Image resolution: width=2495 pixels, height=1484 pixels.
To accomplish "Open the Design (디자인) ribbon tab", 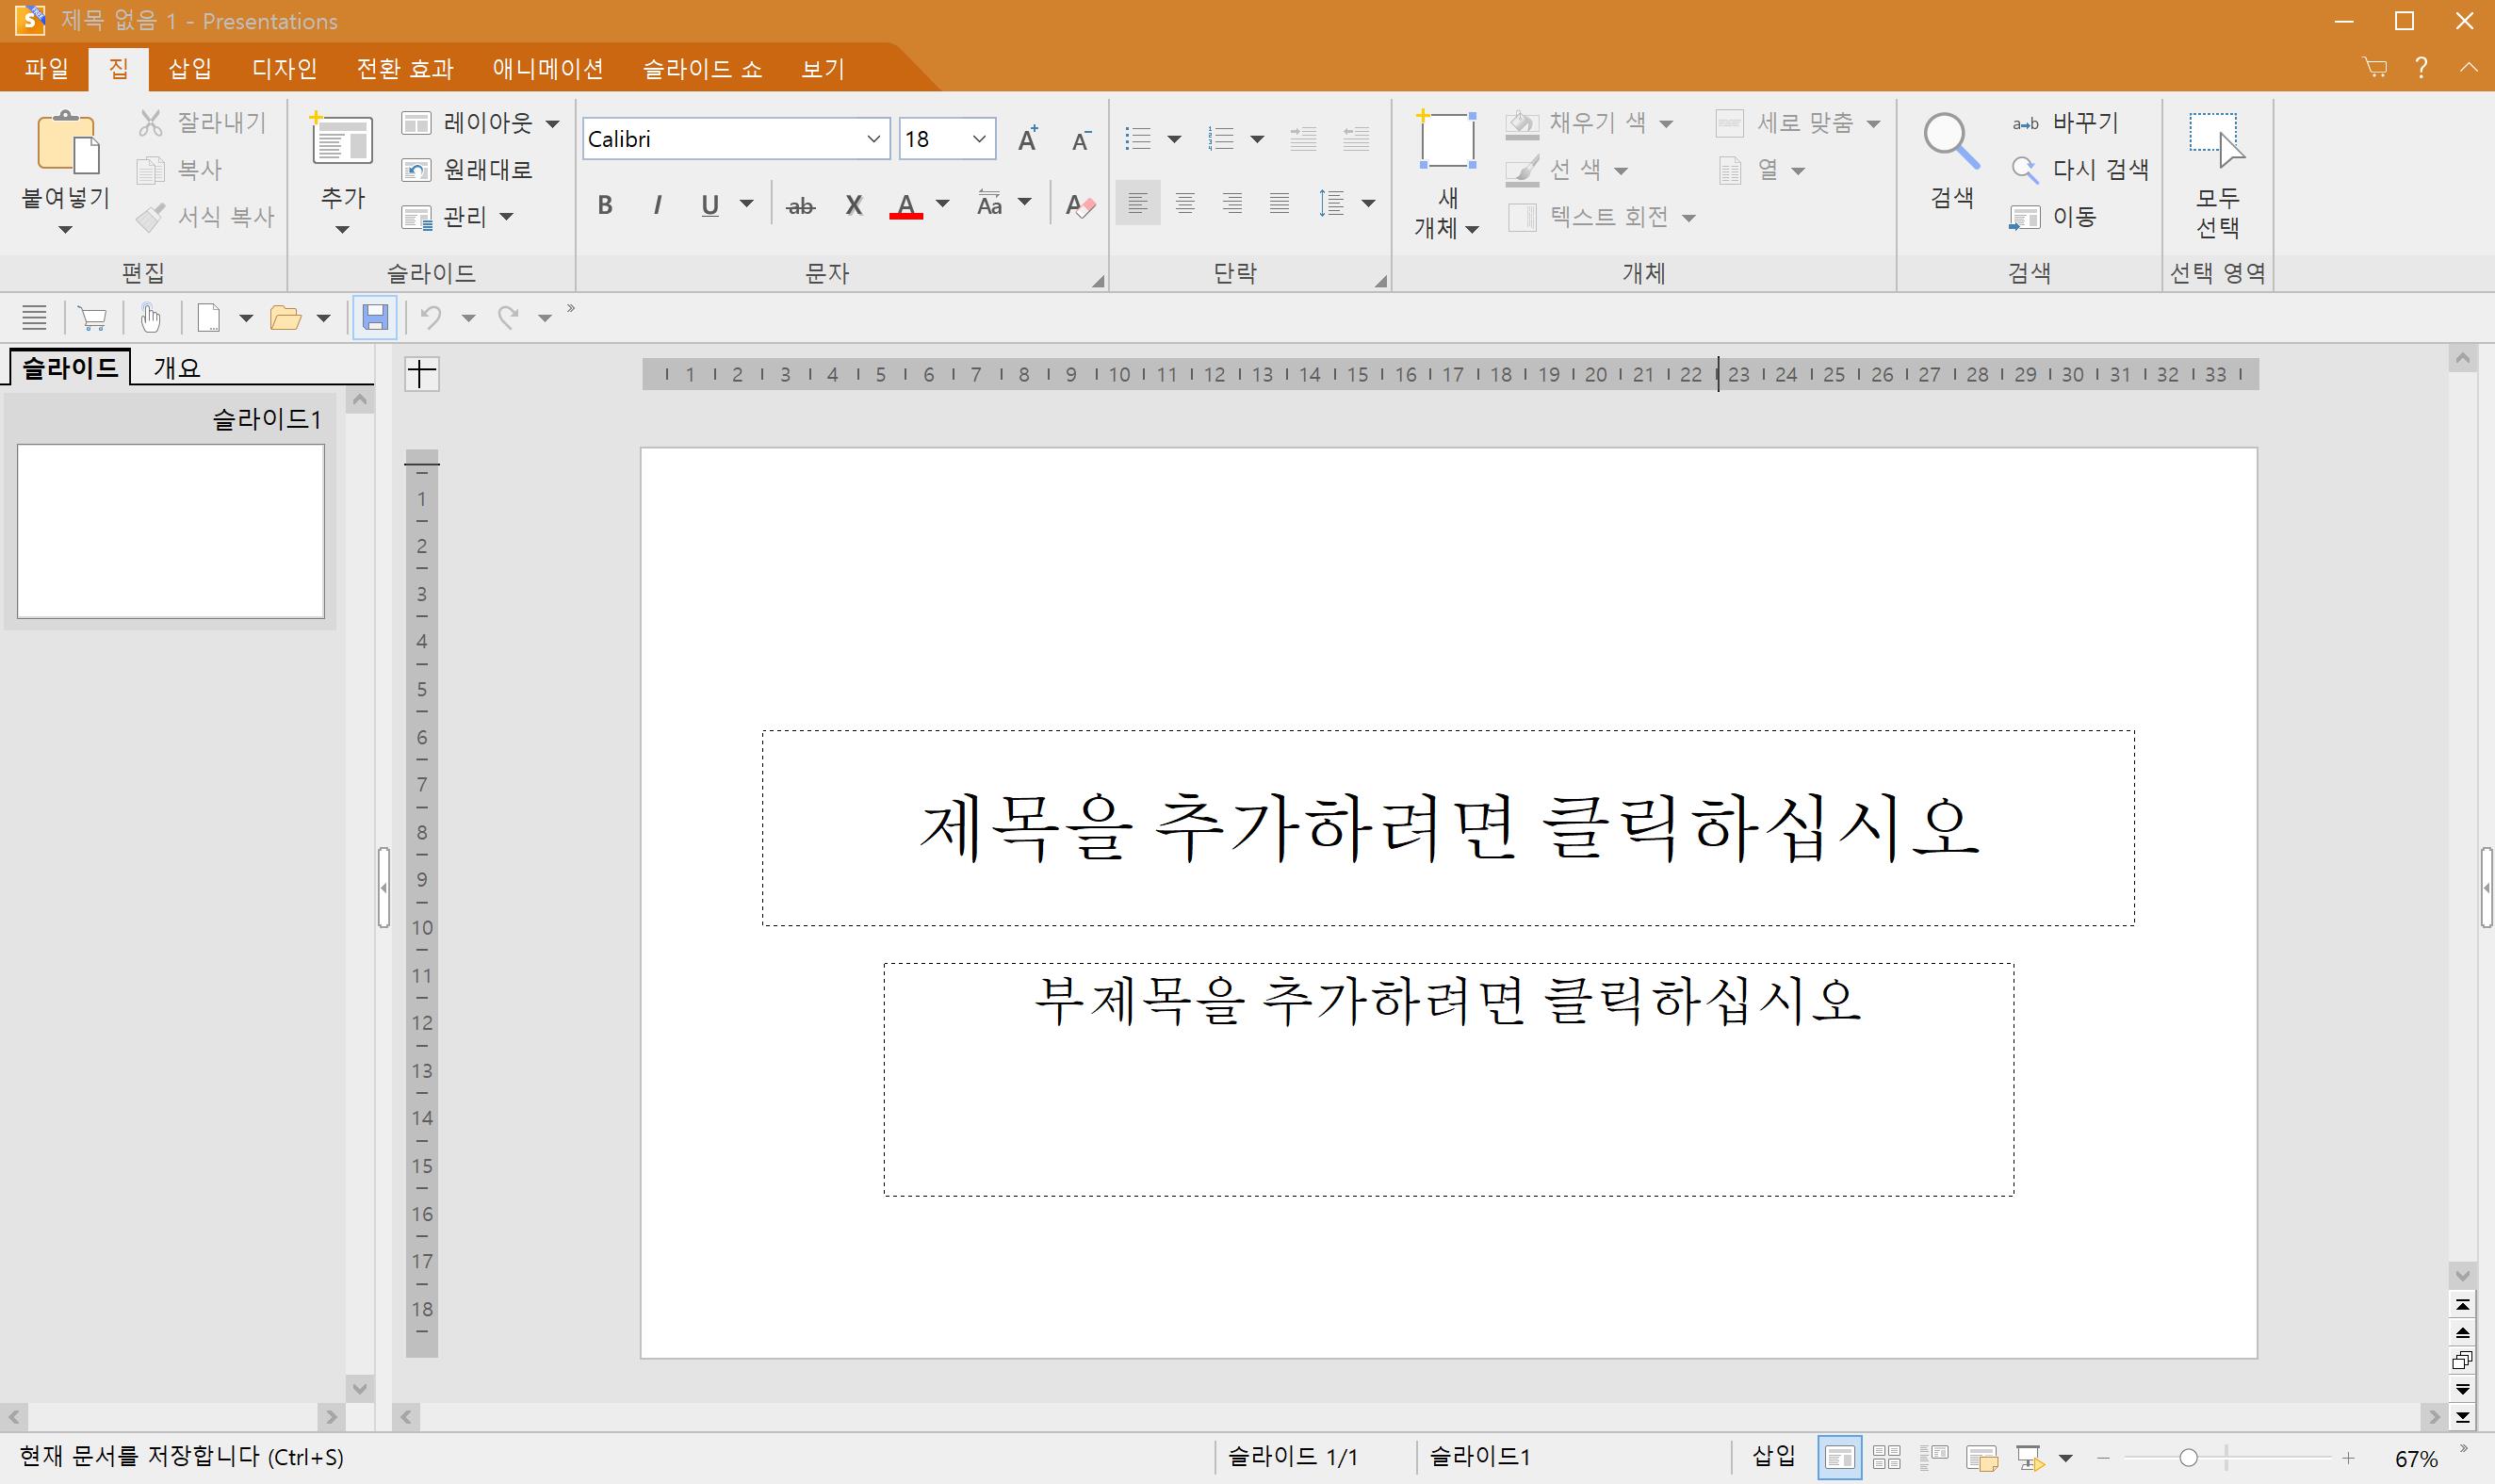I will (284, 68).
